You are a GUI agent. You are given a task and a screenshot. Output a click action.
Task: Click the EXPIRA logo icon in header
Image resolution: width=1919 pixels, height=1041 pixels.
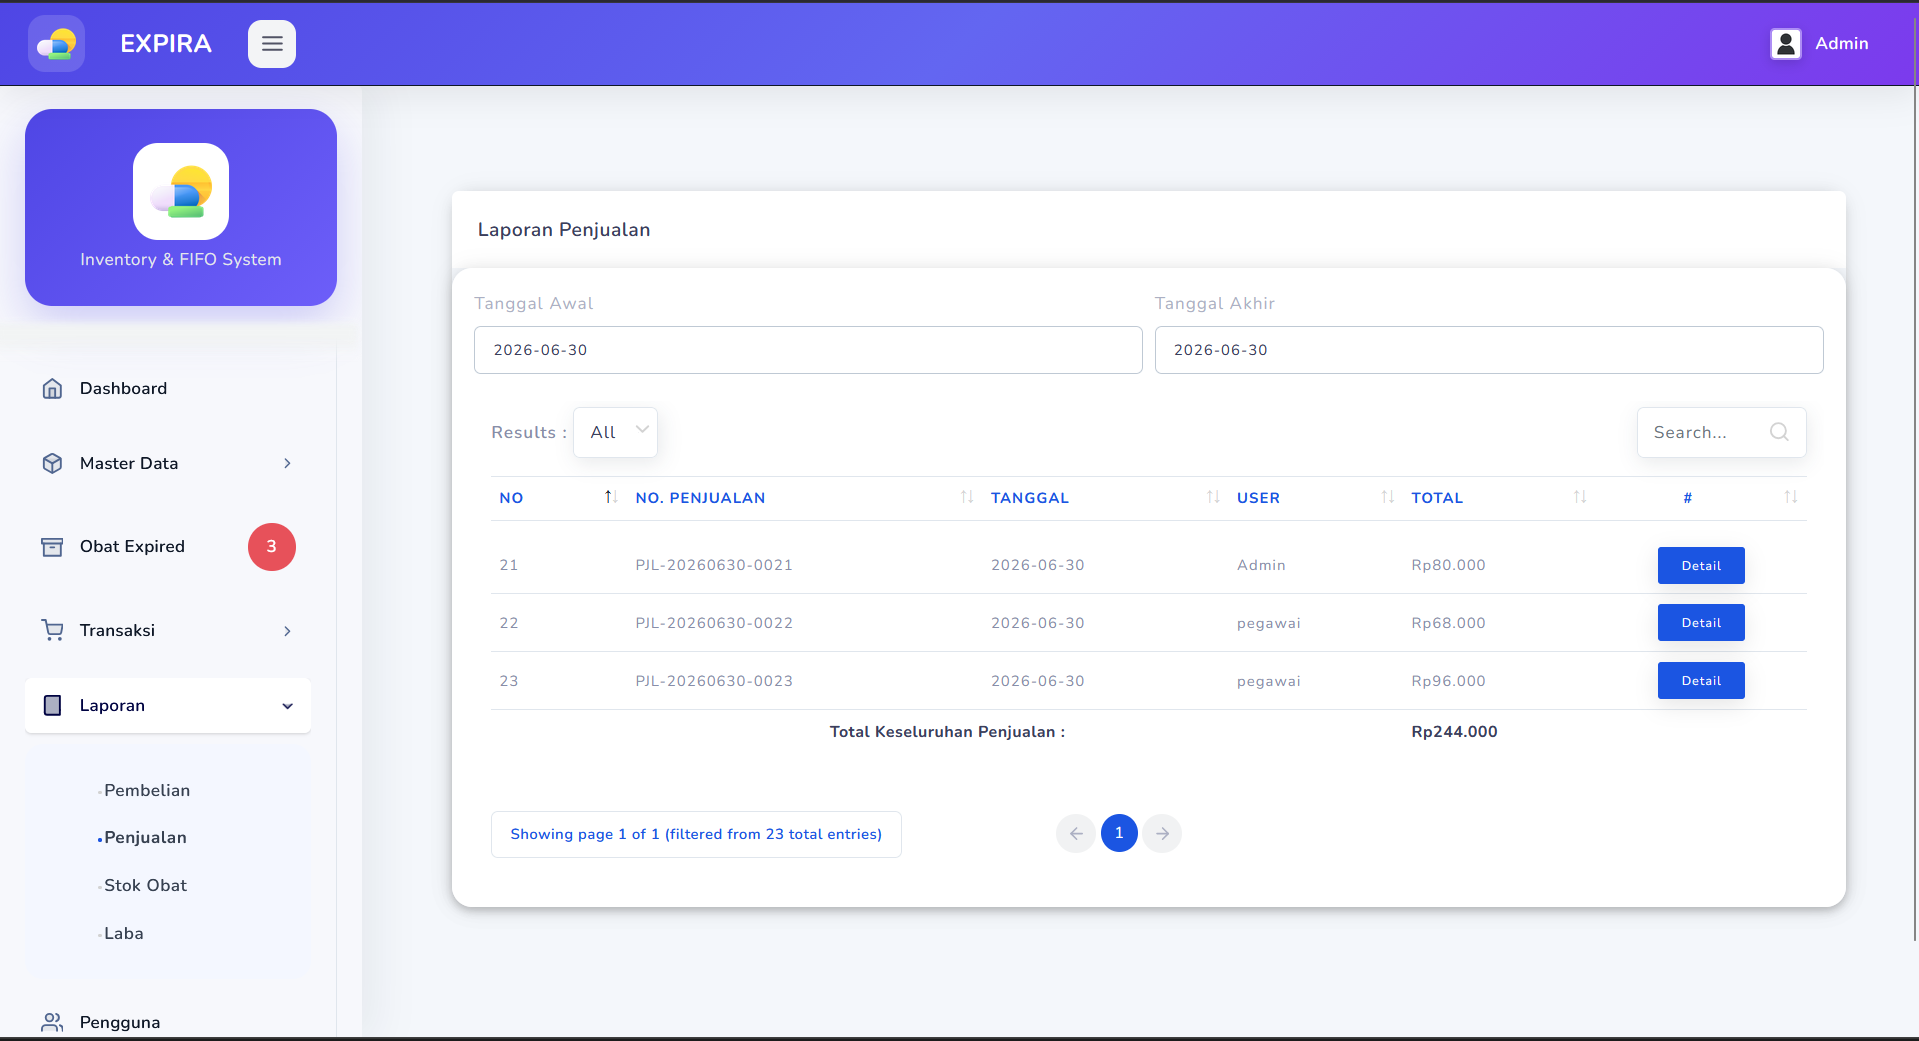(x=56, y=44)
